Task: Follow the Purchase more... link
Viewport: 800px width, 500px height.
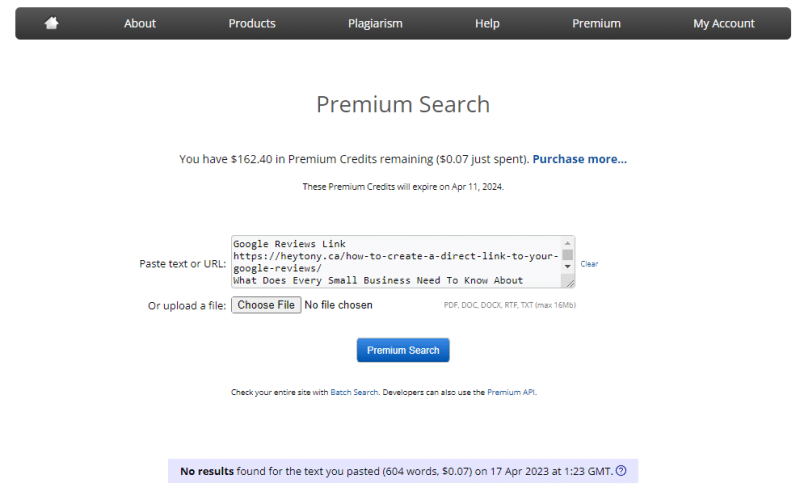Action: coord(579,159)
